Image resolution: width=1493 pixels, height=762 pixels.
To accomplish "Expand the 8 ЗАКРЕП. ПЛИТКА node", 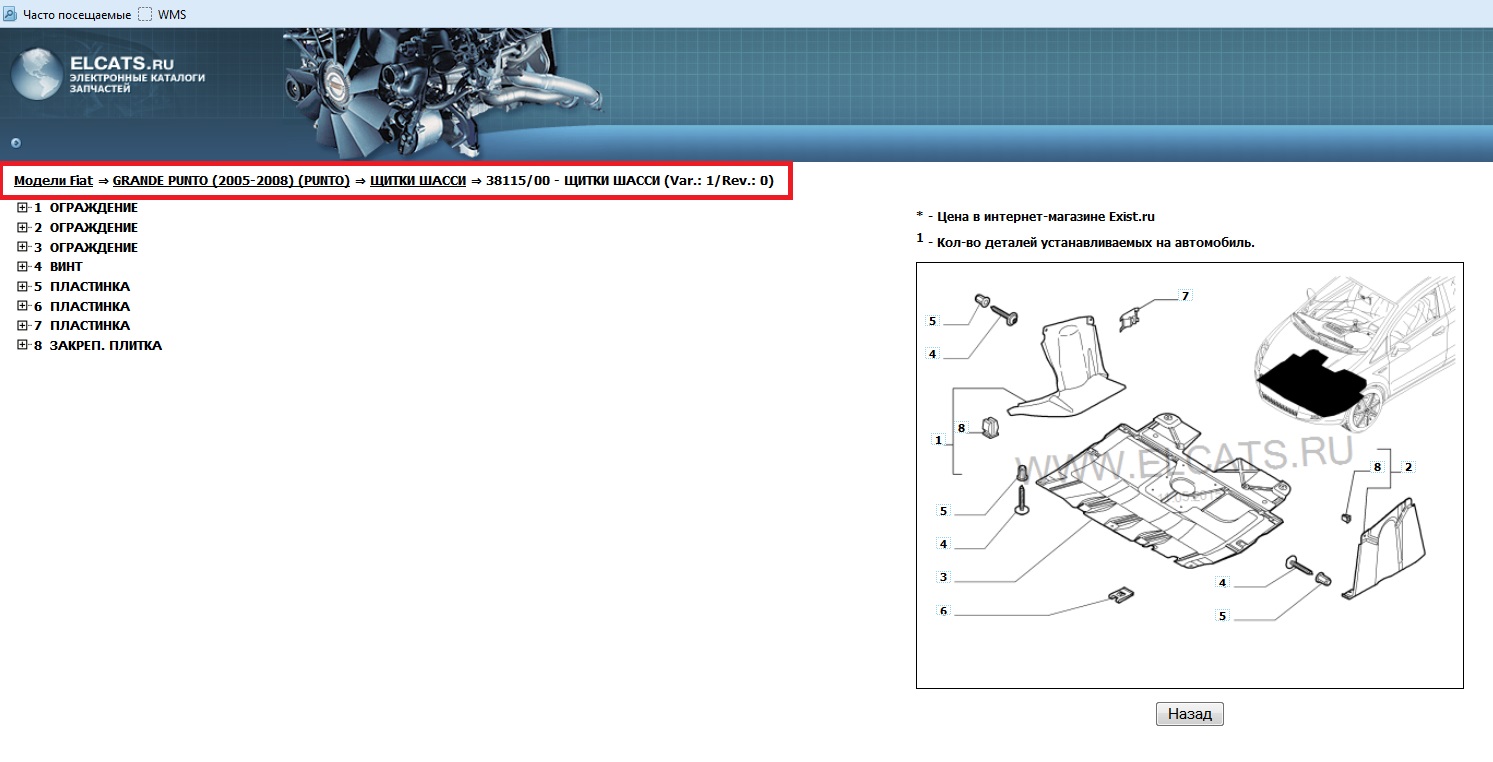I will [22, 345].
